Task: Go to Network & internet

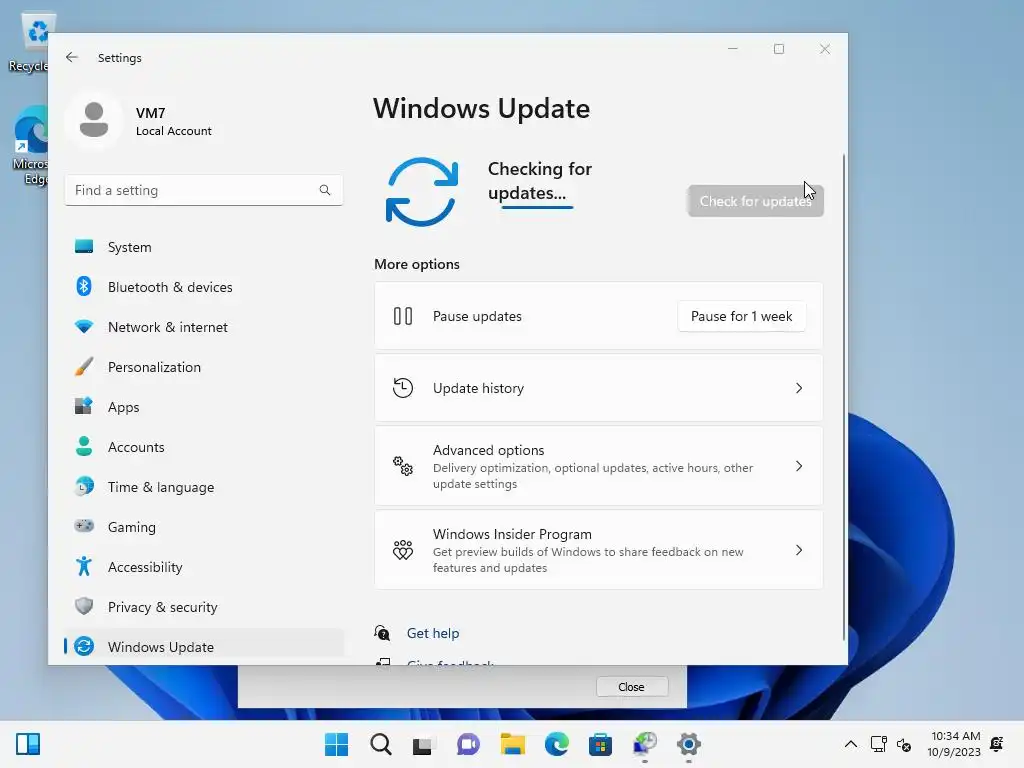Action: (204, 327)
